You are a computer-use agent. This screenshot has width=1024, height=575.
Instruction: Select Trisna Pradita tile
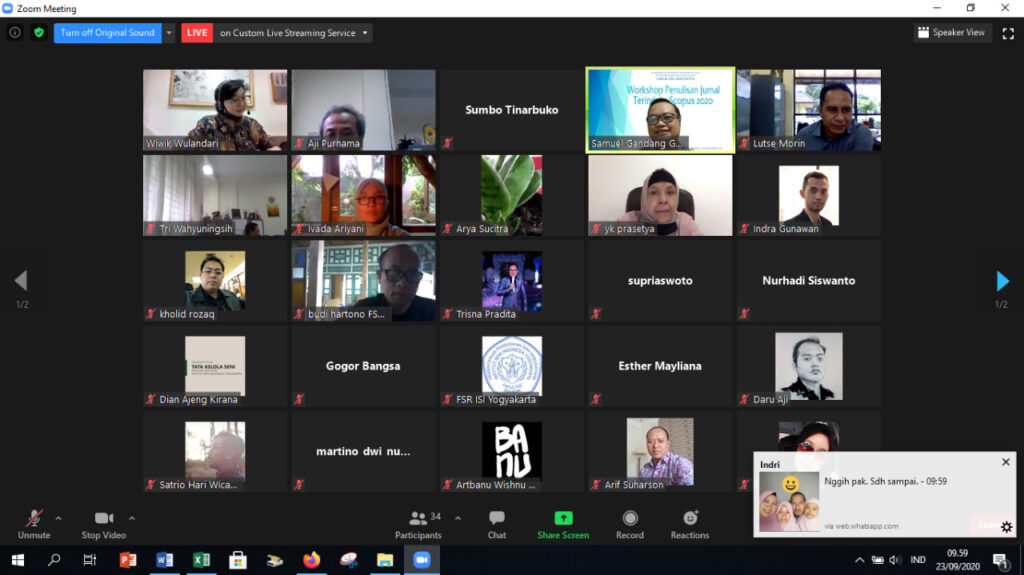(511, 280)
